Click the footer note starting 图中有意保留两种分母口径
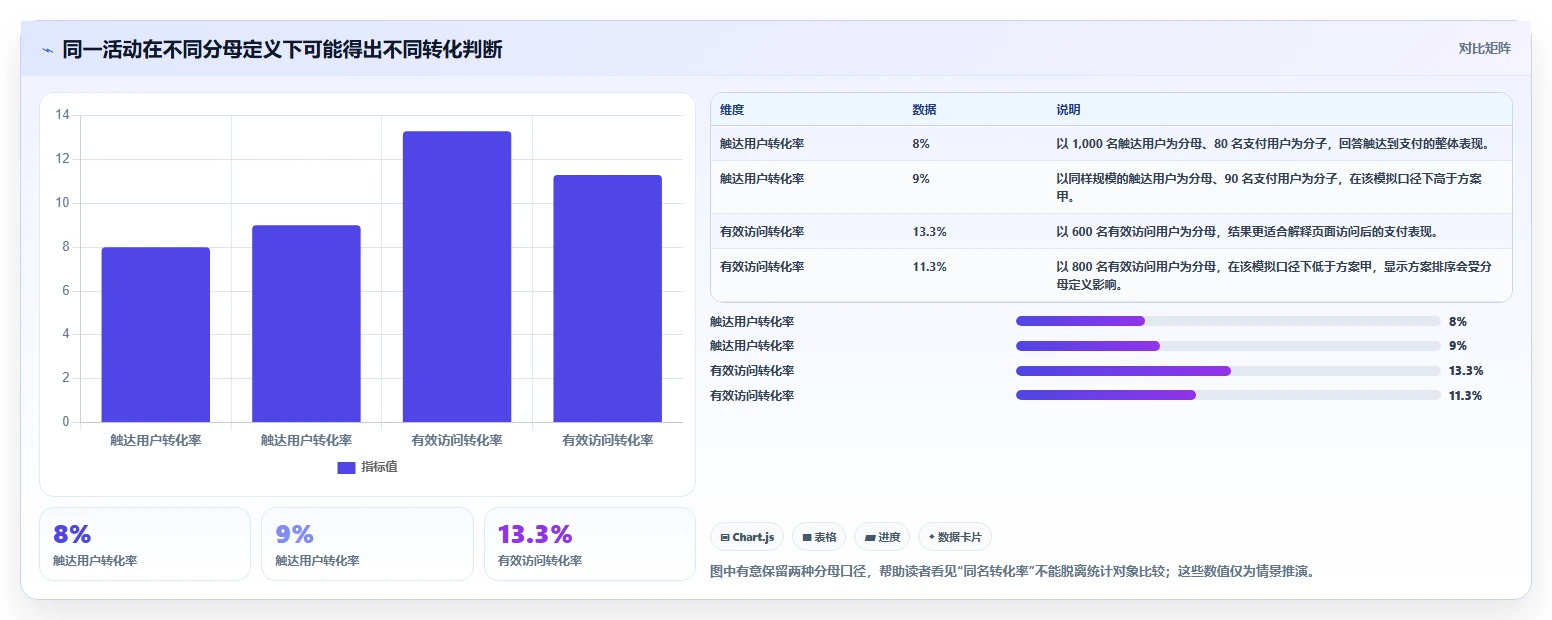Image resolution: width=1552 pixels, height=620 pixels. [1013, 572]
